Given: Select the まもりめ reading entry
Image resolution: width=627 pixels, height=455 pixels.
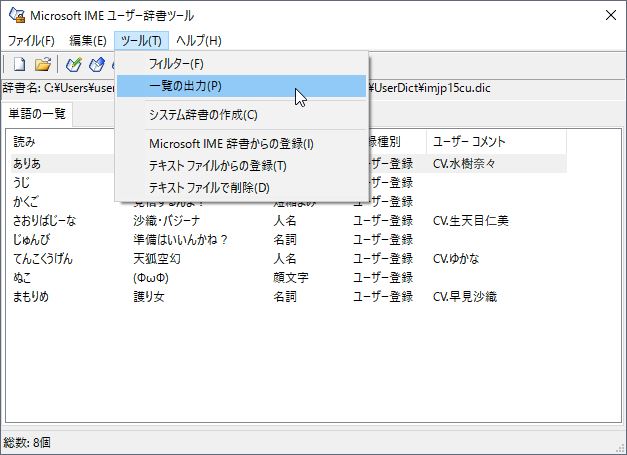Looking at the screenshot, I should point(31,297).
